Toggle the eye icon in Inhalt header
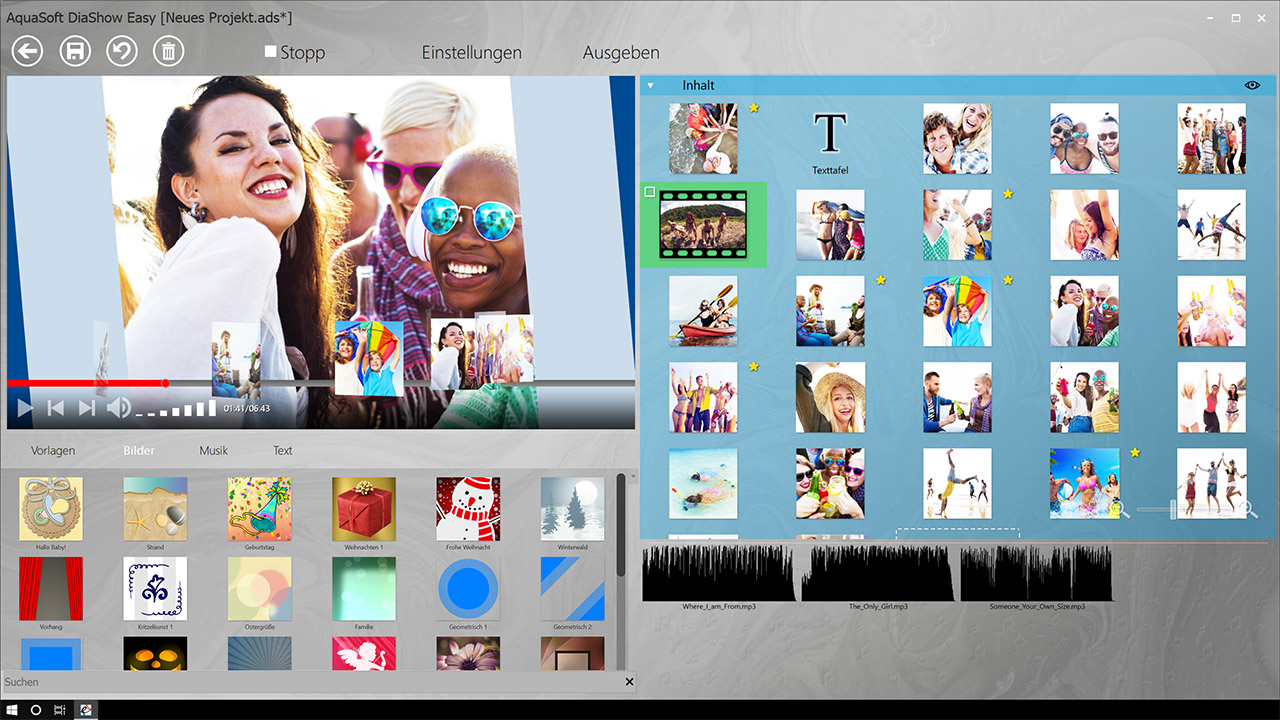This screenshot has width=1280, height=720. pos(1252,86)
